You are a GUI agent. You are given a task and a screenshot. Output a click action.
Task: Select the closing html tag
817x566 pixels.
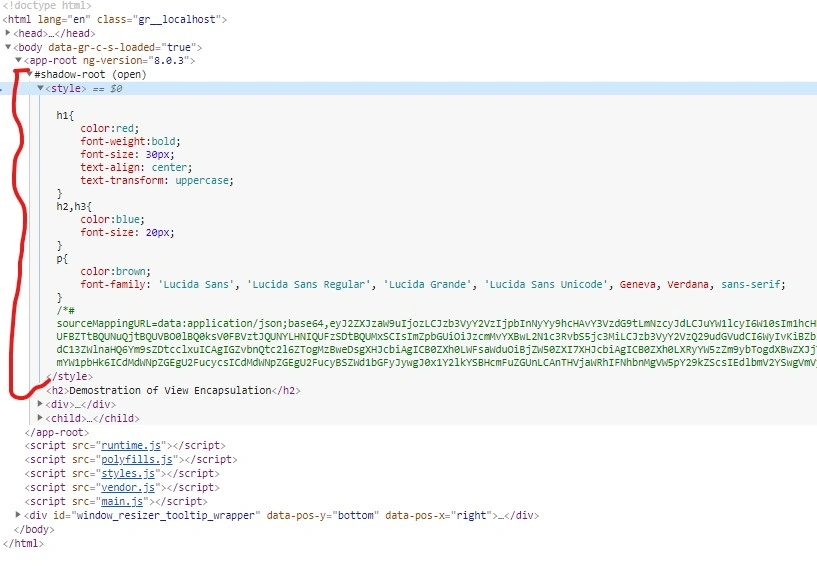(x=23, y=544)
